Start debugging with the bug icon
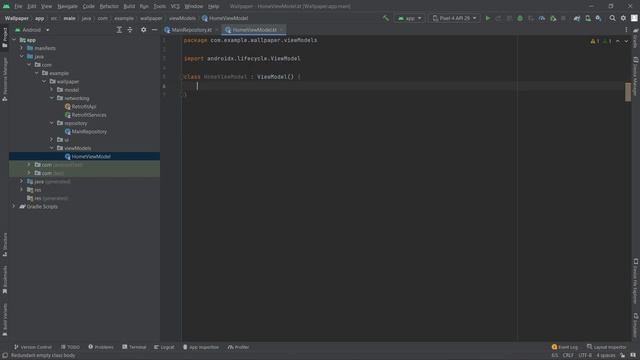The image size is (640, 360). click(x=520, y=18)
